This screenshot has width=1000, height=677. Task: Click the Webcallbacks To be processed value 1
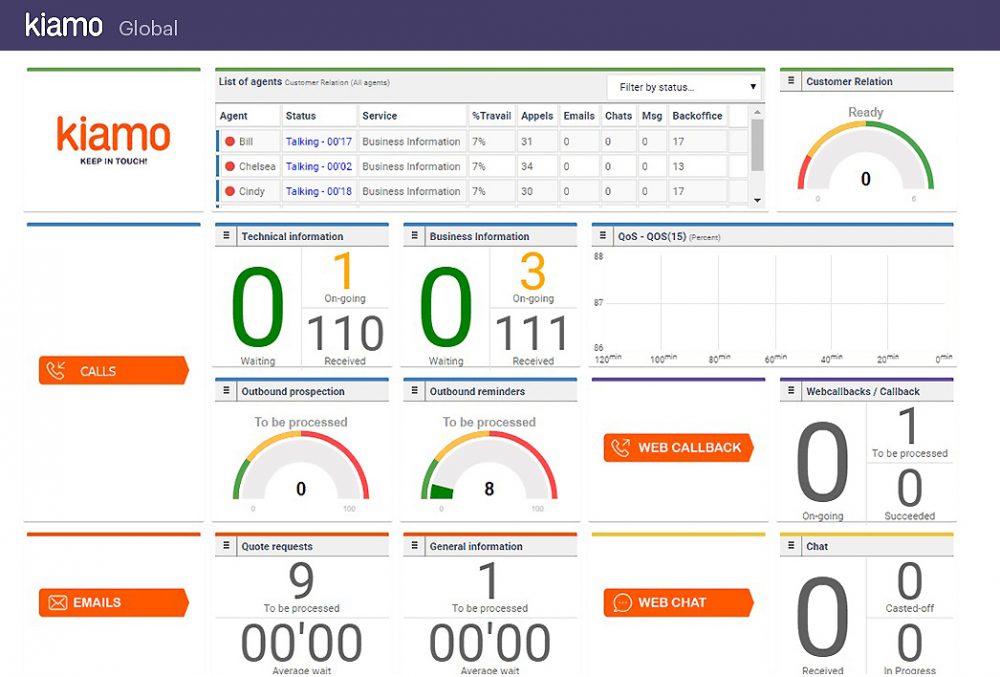tap(909, 426)
